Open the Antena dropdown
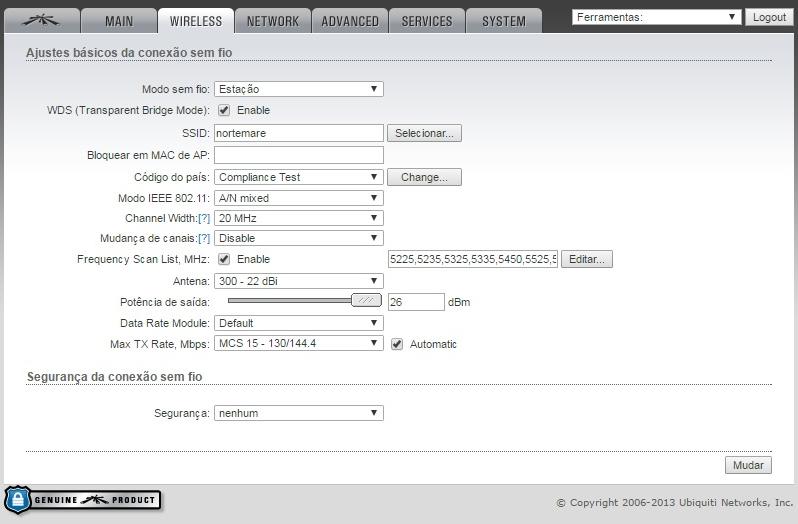The image size is (798, 524). point(299,281)
